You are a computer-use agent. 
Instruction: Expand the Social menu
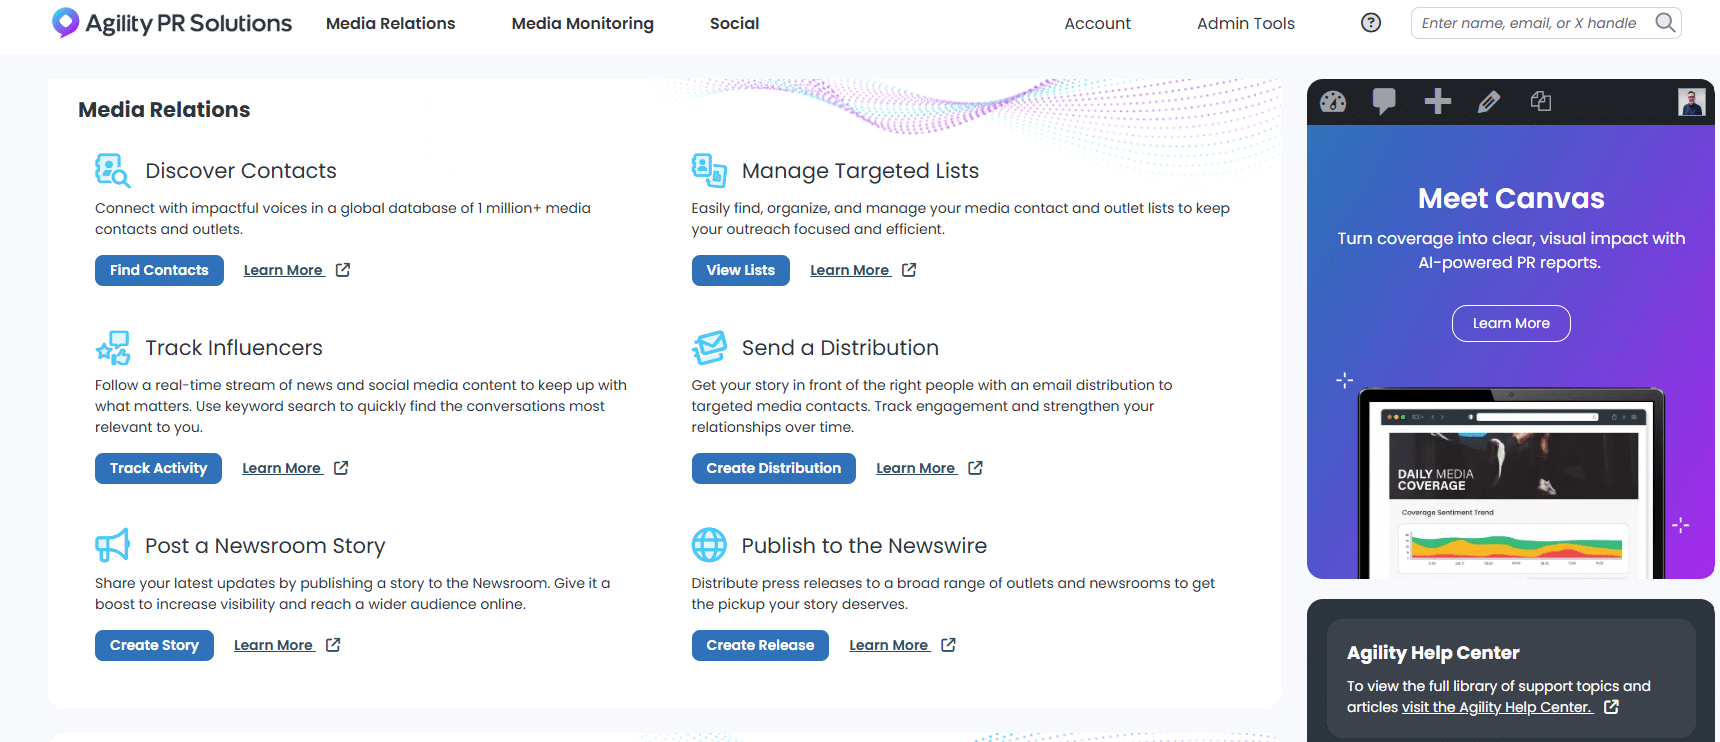click(x=734, y=23)
